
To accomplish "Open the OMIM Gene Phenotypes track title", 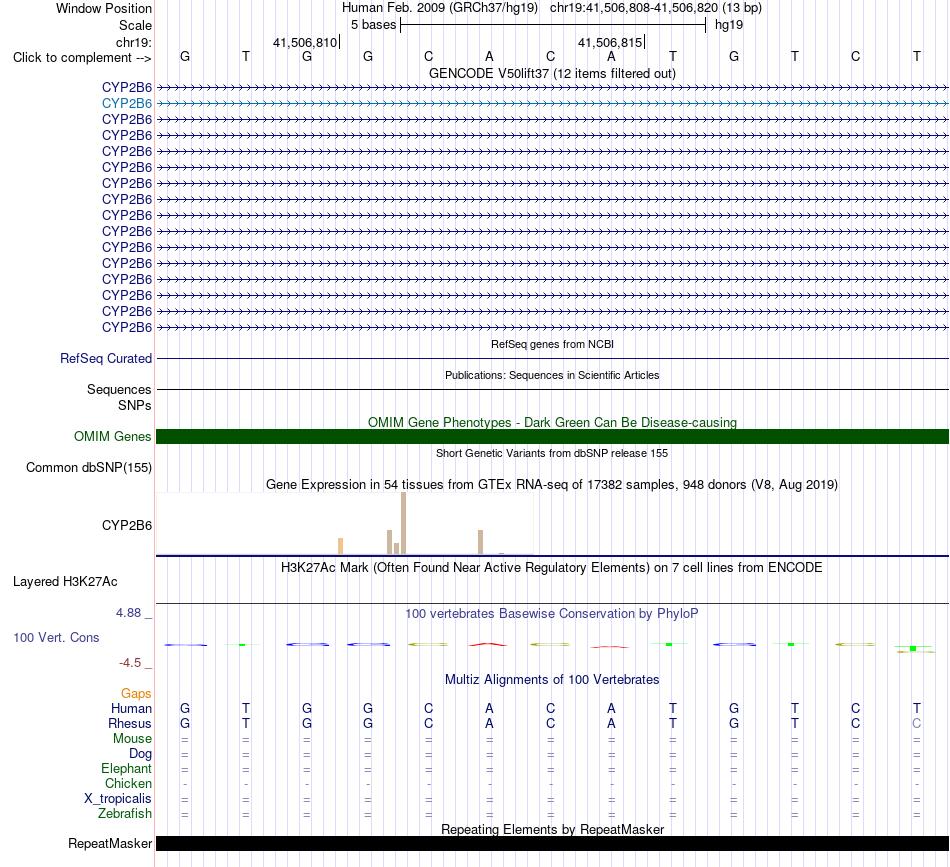I will (x=552, y=422).
